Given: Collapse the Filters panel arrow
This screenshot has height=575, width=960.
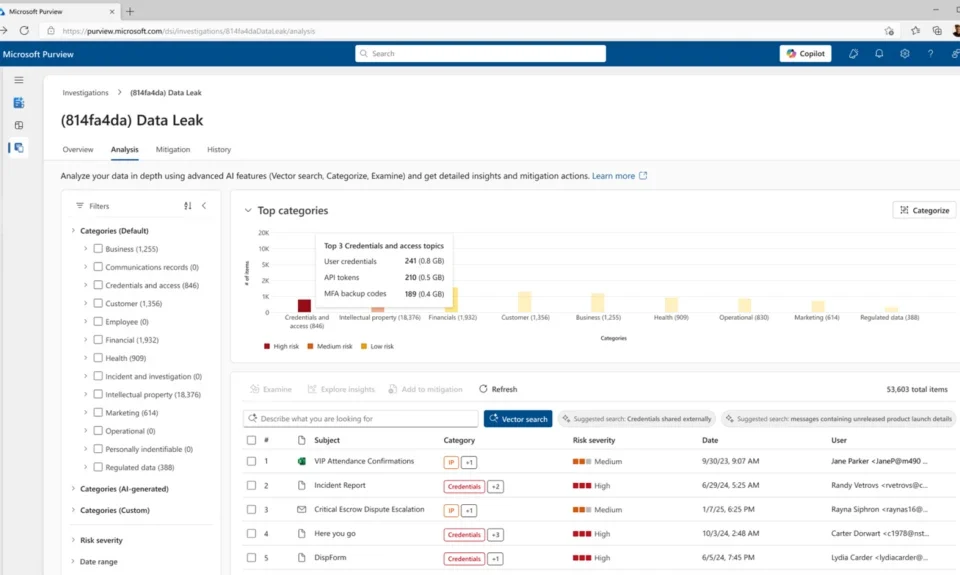Looking at the screenshot, I should pyautogui.click(x=204, y=206).
